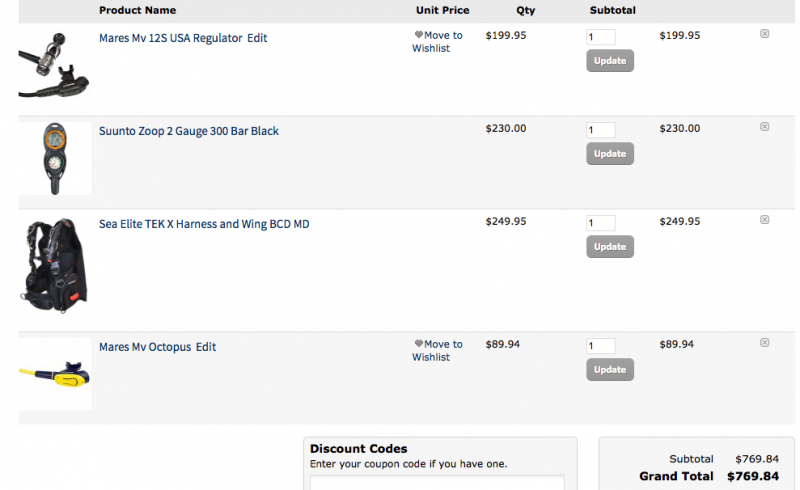Open Suunto Zoop 2 Gauge product image
This screenshot has height=490, width=800.
click(x=55, y=158)
